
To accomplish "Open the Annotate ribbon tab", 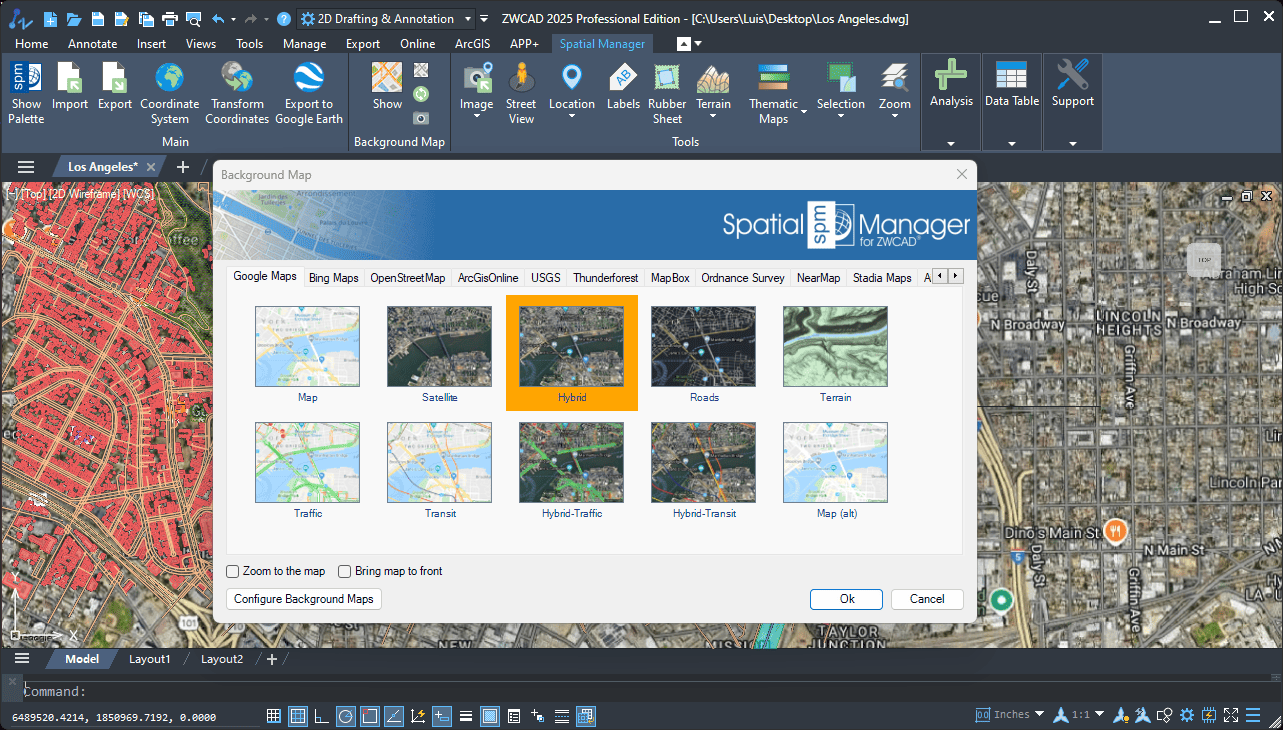I will tap(92, 43).
